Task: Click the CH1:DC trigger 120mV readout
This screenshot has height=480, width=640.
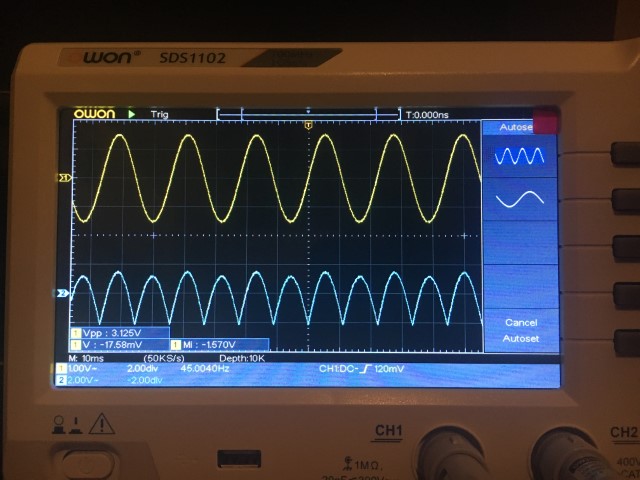Action: pos(361,369)
